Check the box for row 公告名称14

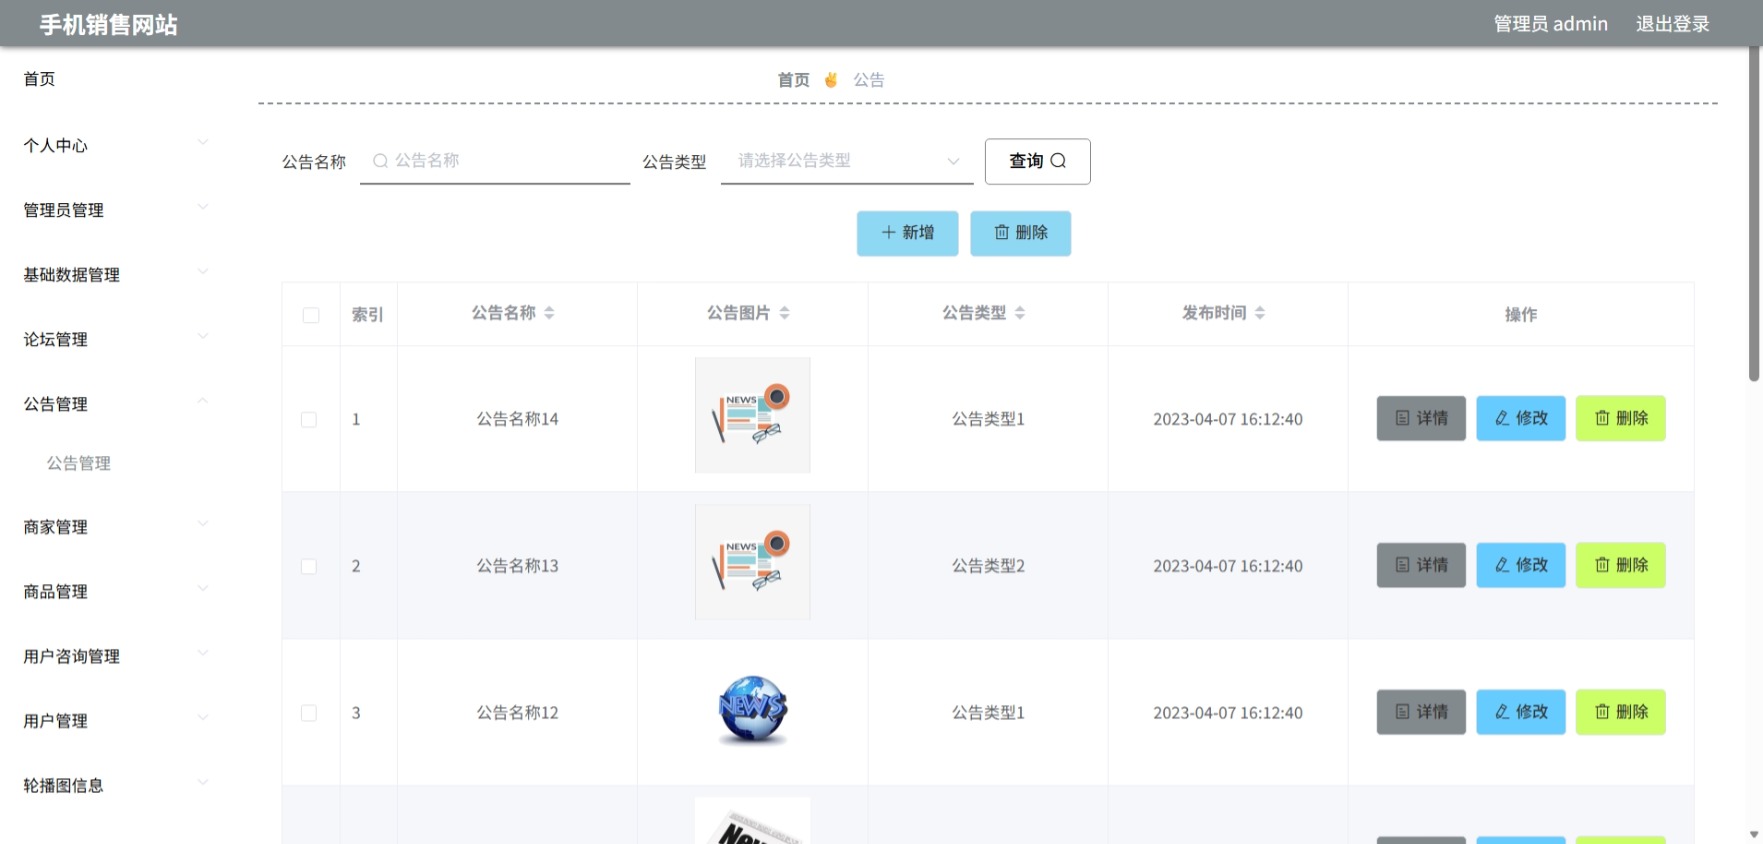[x=309, y=420]
